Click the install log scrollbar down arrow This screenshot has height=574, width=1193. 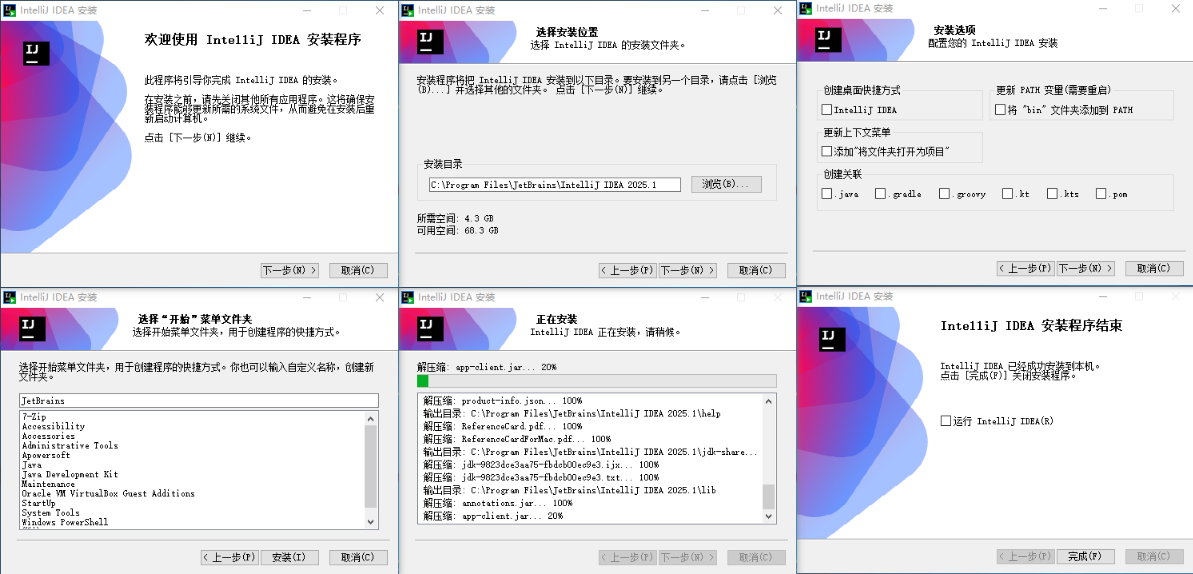coord(769,516)
